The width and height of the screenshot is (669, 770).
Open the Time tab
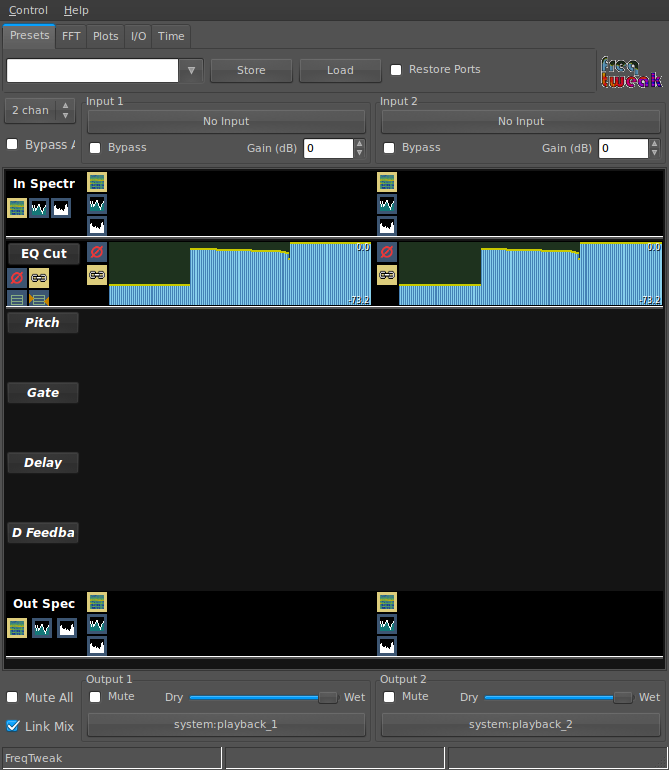171,36
